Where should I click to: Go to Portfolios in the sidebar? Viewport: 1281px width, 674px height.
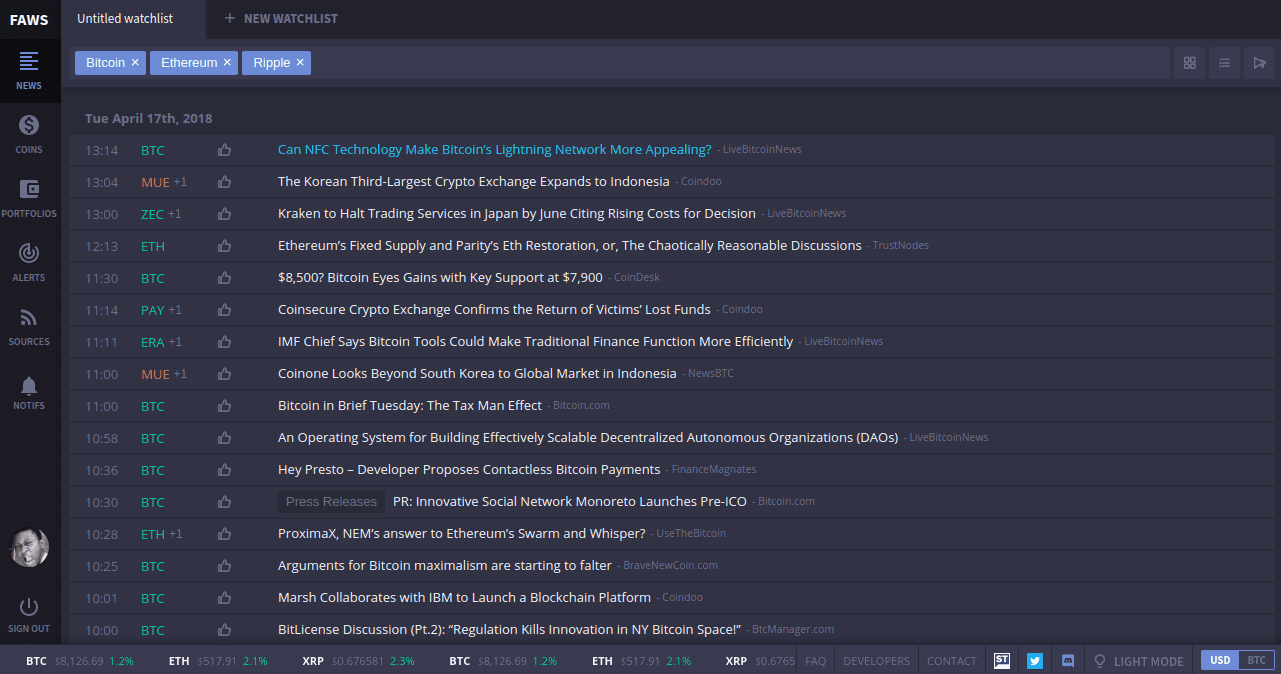(29, 198)
